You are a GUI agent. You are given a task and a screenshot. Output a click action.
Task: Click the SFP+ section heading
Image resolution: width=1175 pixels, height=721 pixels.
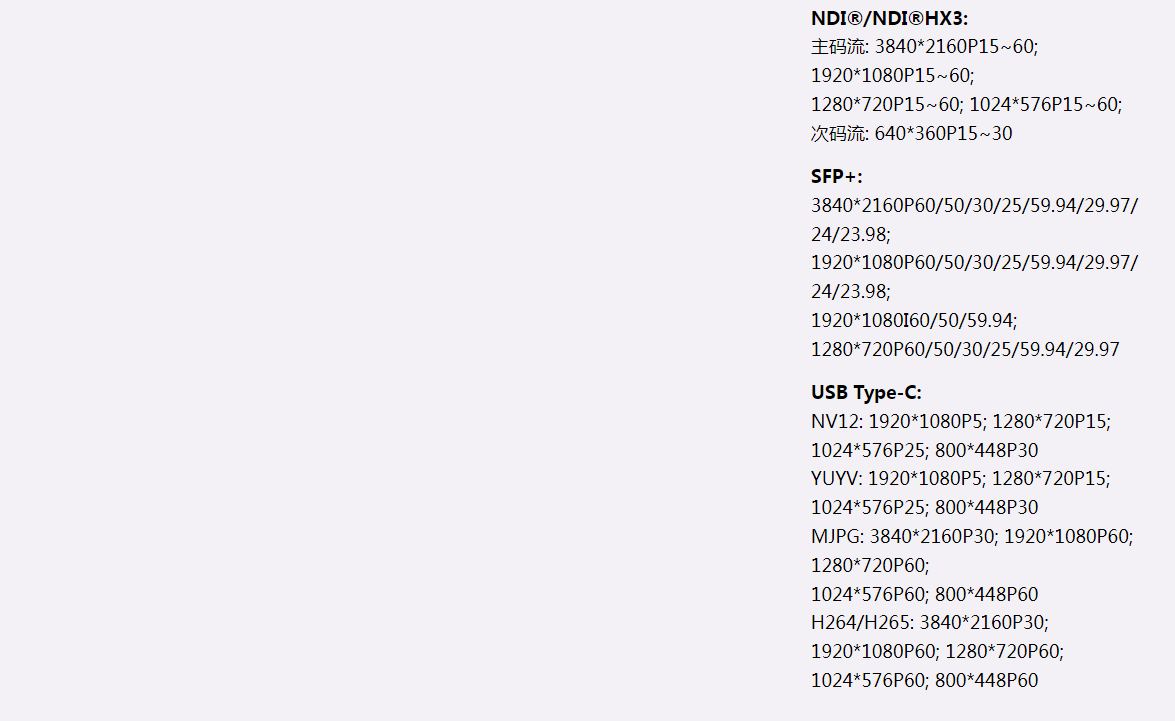coord(837,177)
